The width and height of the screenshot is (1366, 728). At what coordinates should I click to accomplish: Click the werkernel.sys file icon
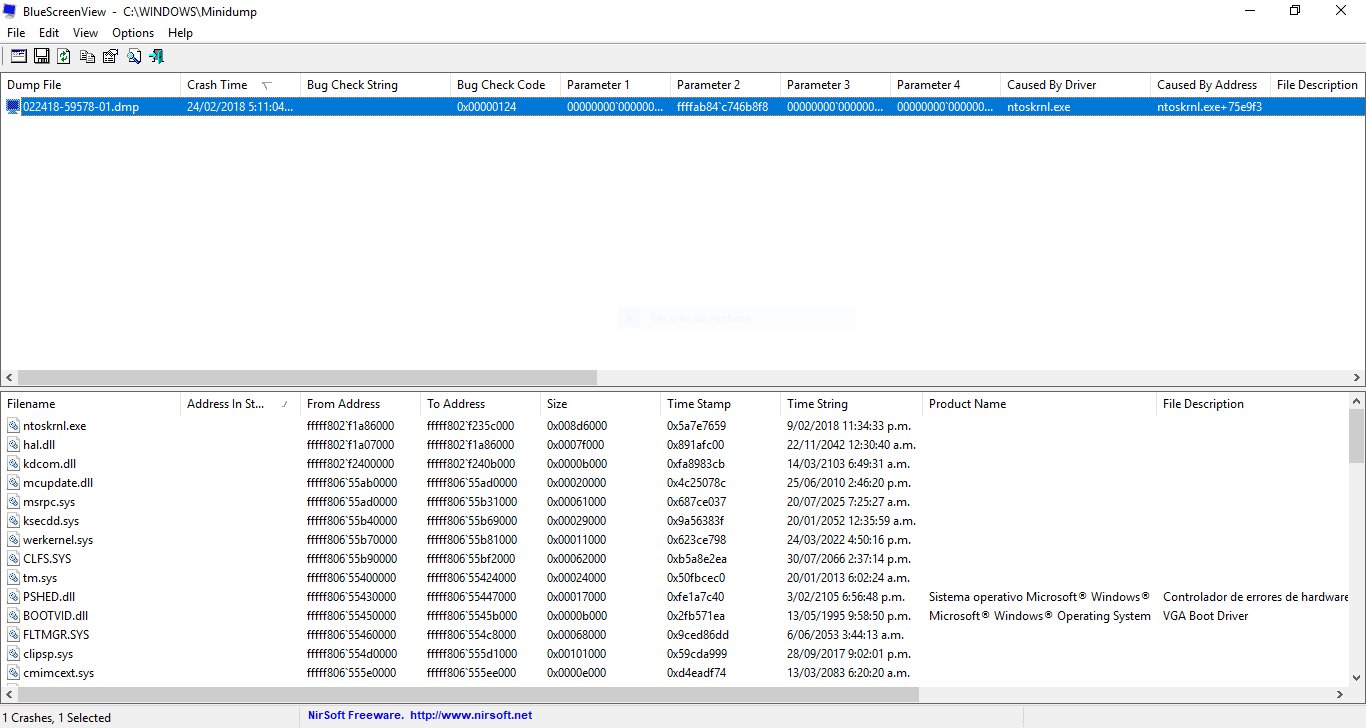13,540
